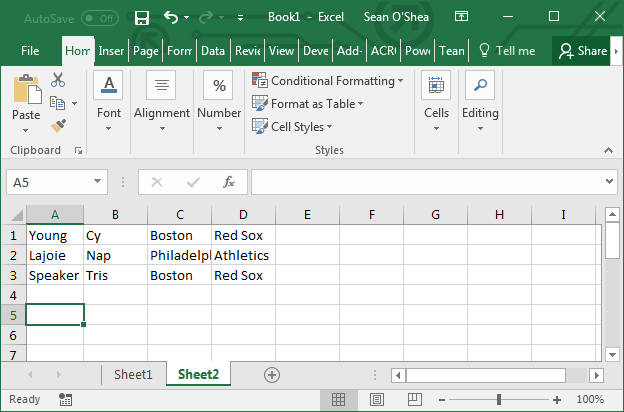Click the Paste clipboard icon
Screen dimensions: 624x412
tap(27, 90)
